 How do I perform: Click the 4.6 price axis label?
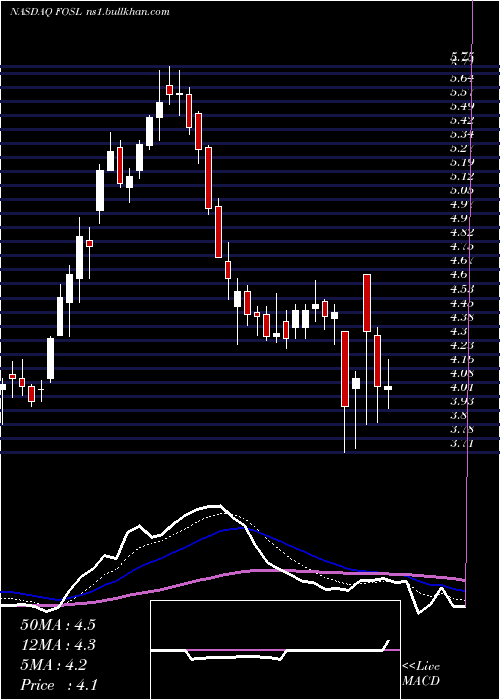tap(459, 274)
